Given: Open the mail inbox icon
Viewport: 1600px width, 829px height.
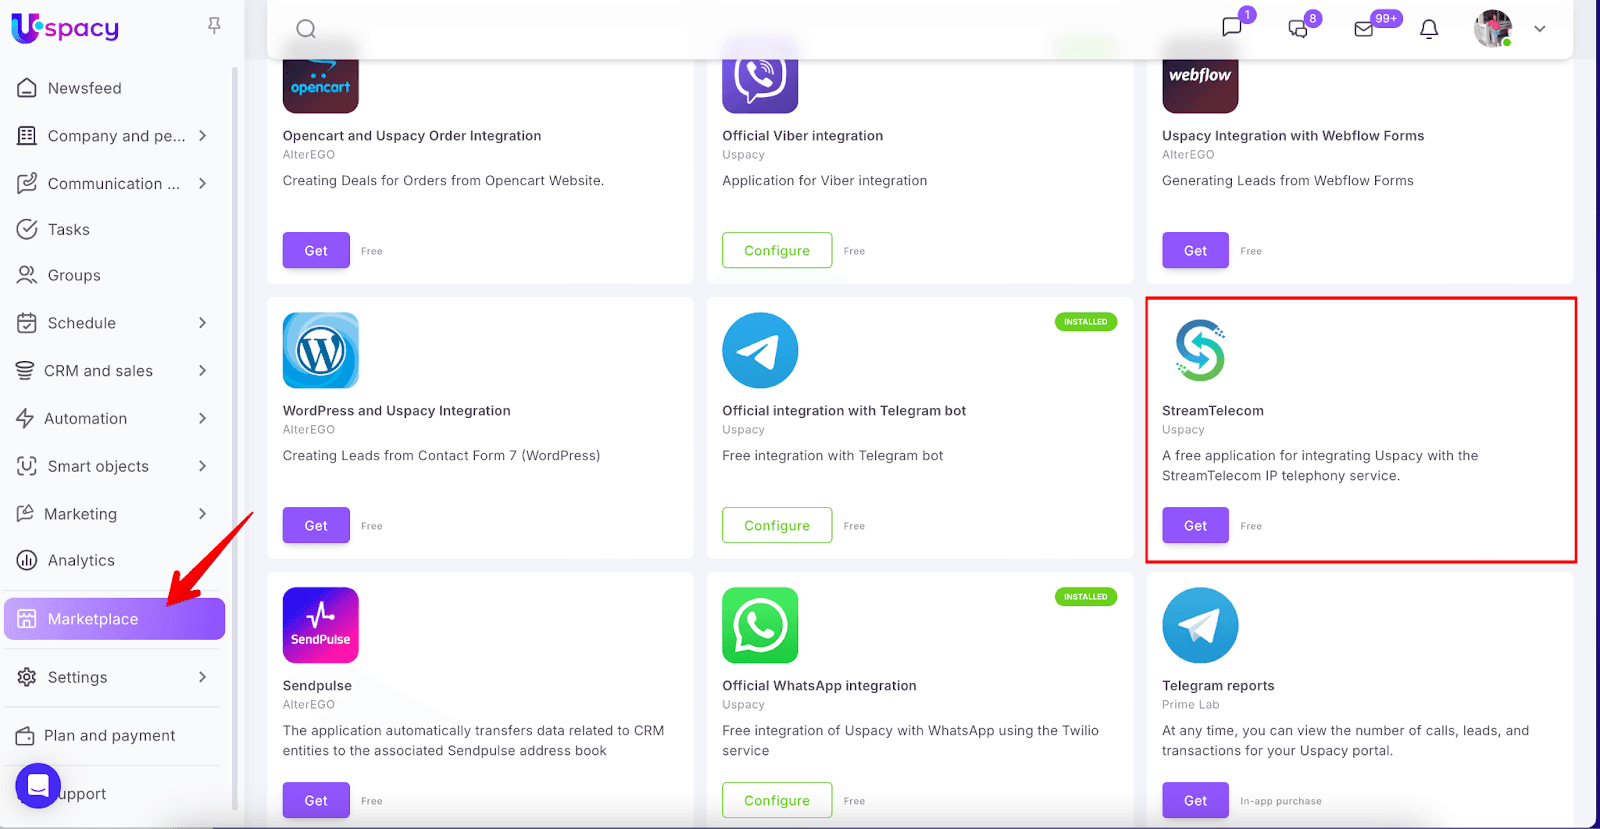Looking at the screenshot, I should tap(1364, 29).
